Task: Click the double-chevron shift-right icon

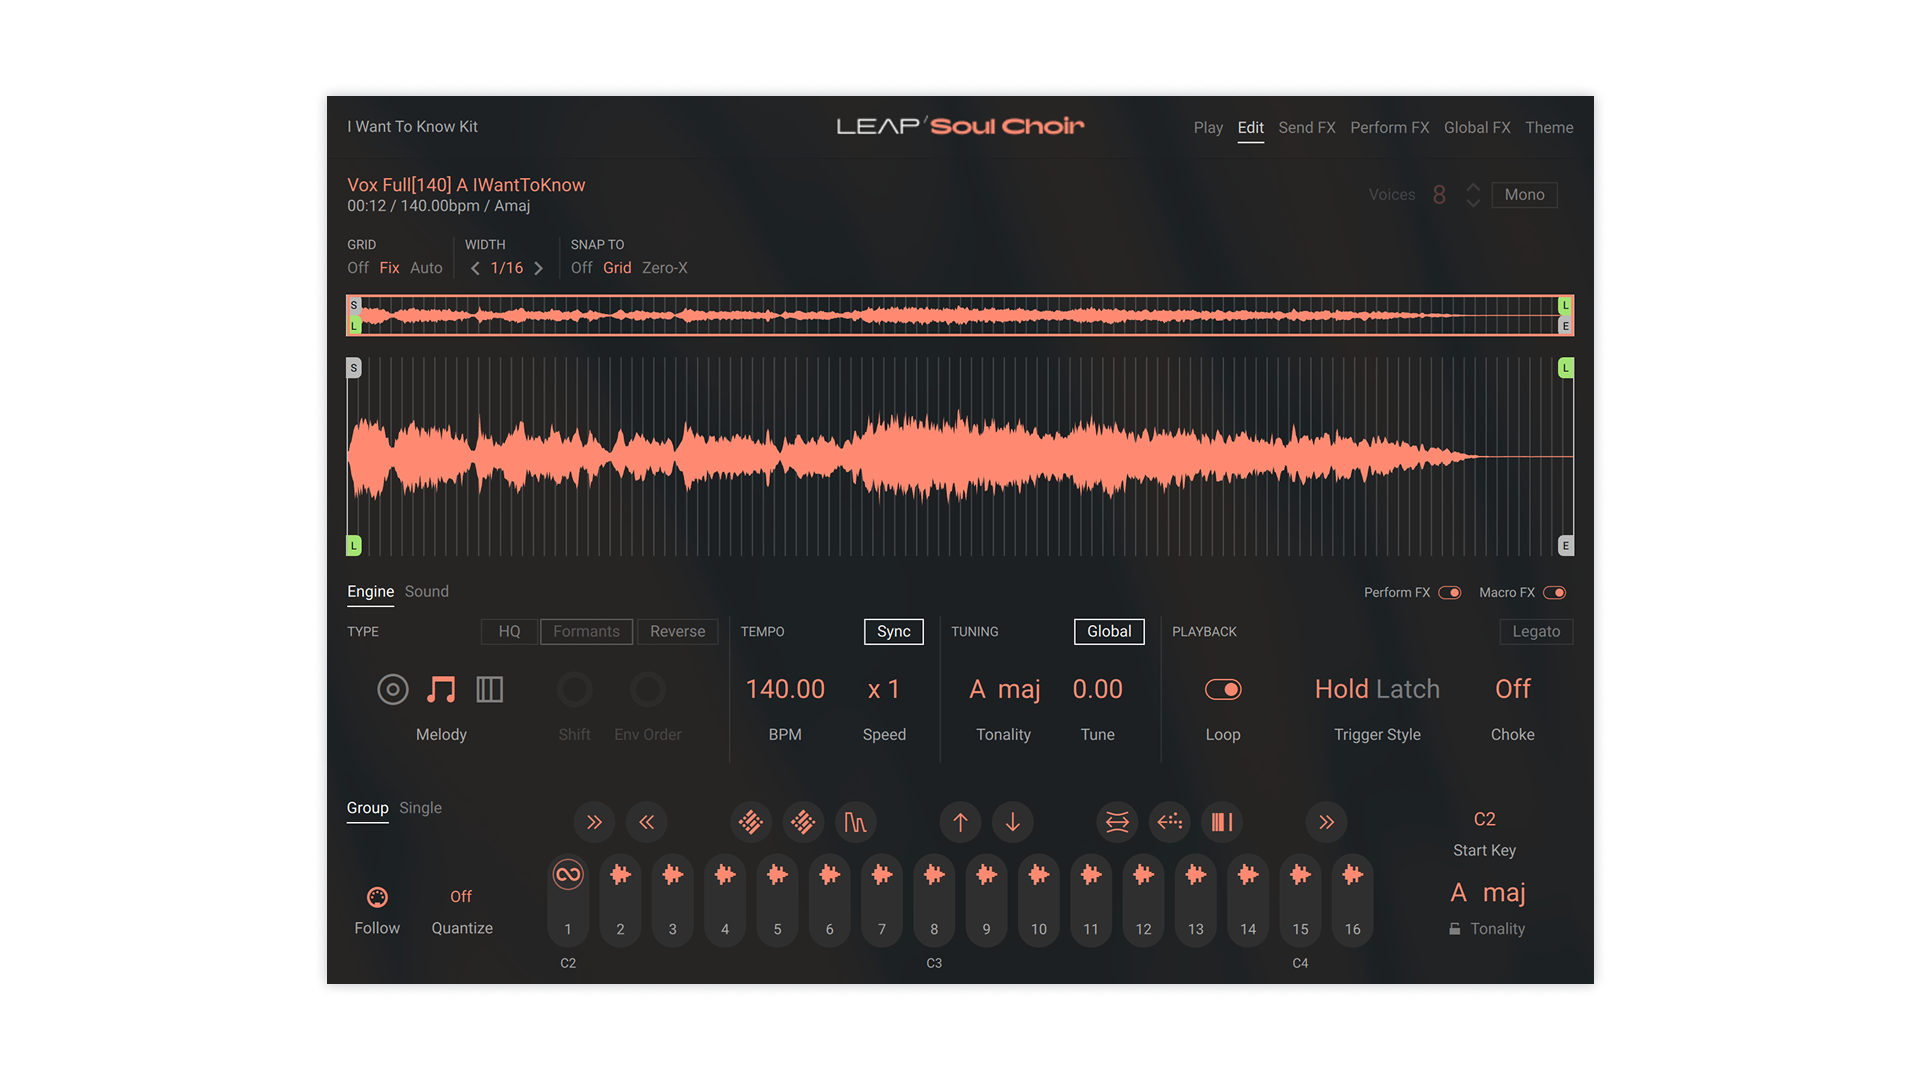Action: pyautogui.click(x=595, y=822)
